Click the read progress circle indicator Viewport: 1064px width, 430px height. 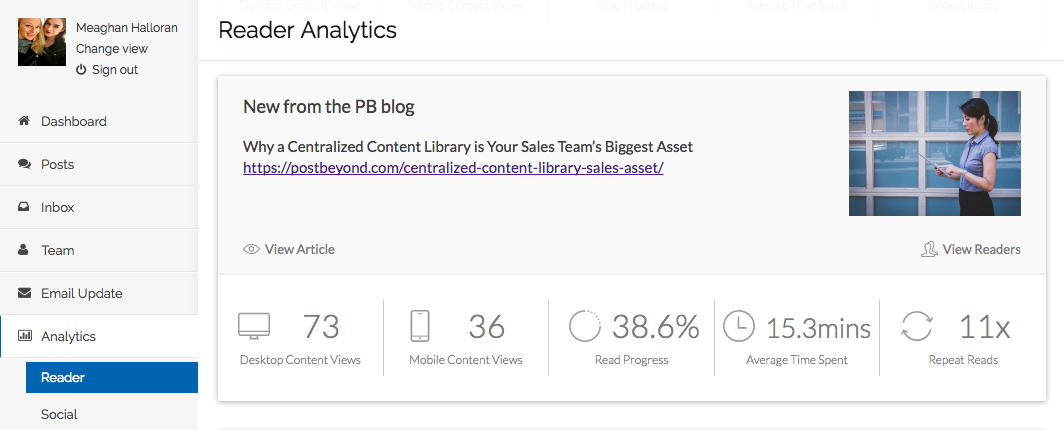tap(585, 327)
